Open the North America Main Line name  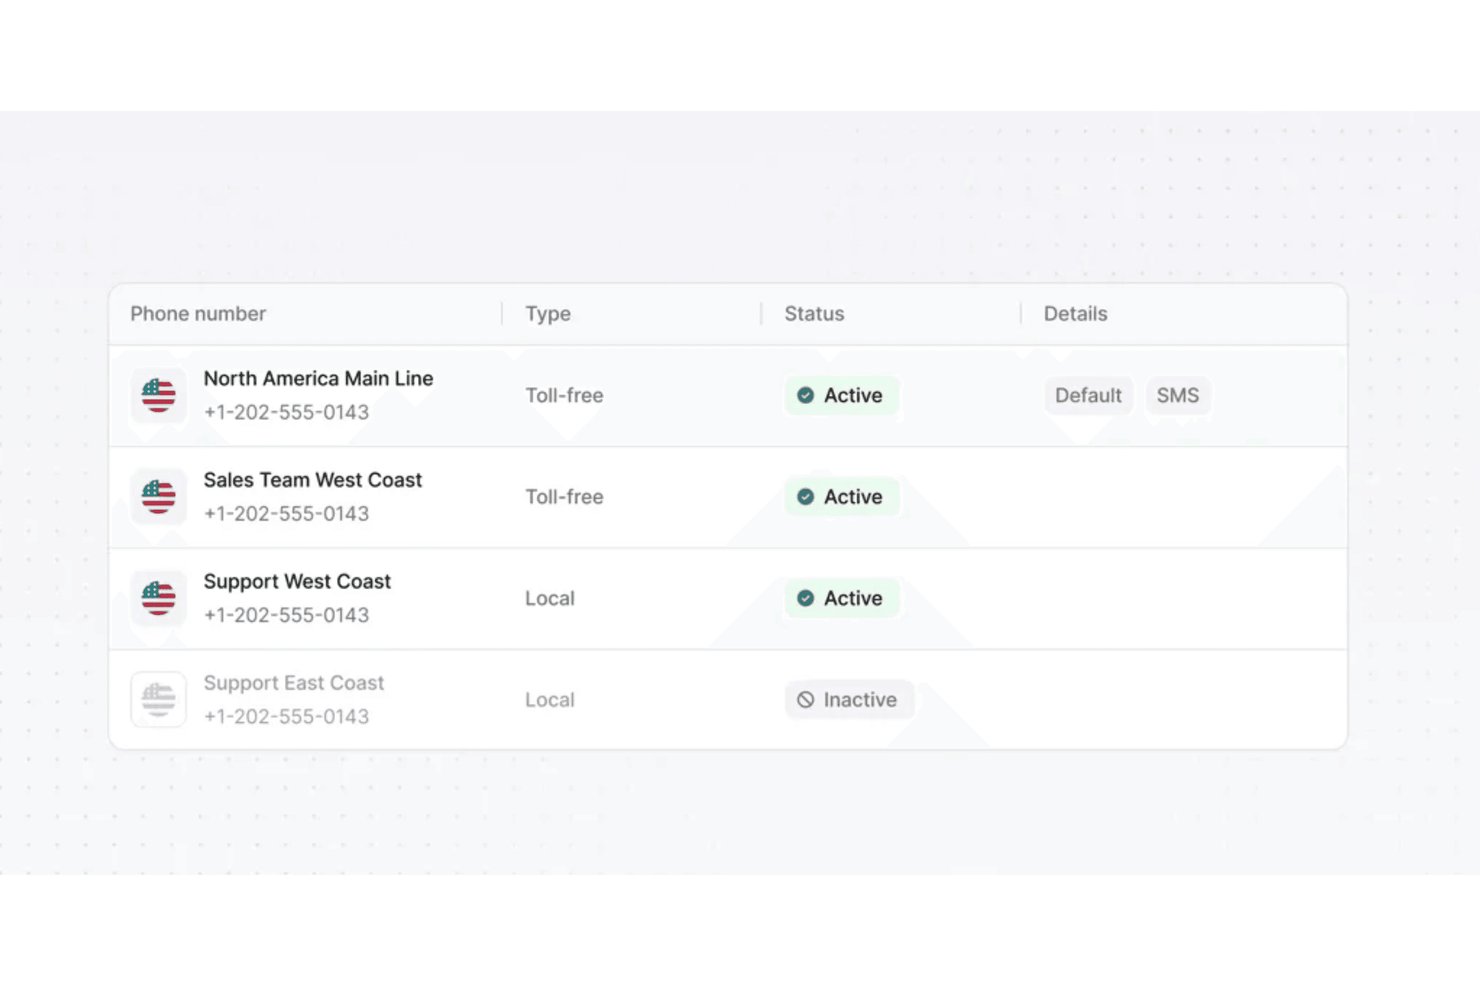(318, 379)
